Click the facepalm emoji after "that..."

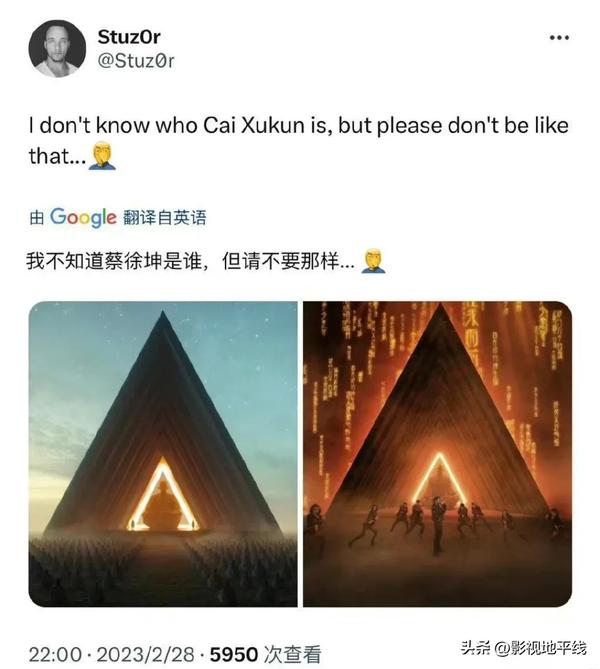tap(102, 157)
